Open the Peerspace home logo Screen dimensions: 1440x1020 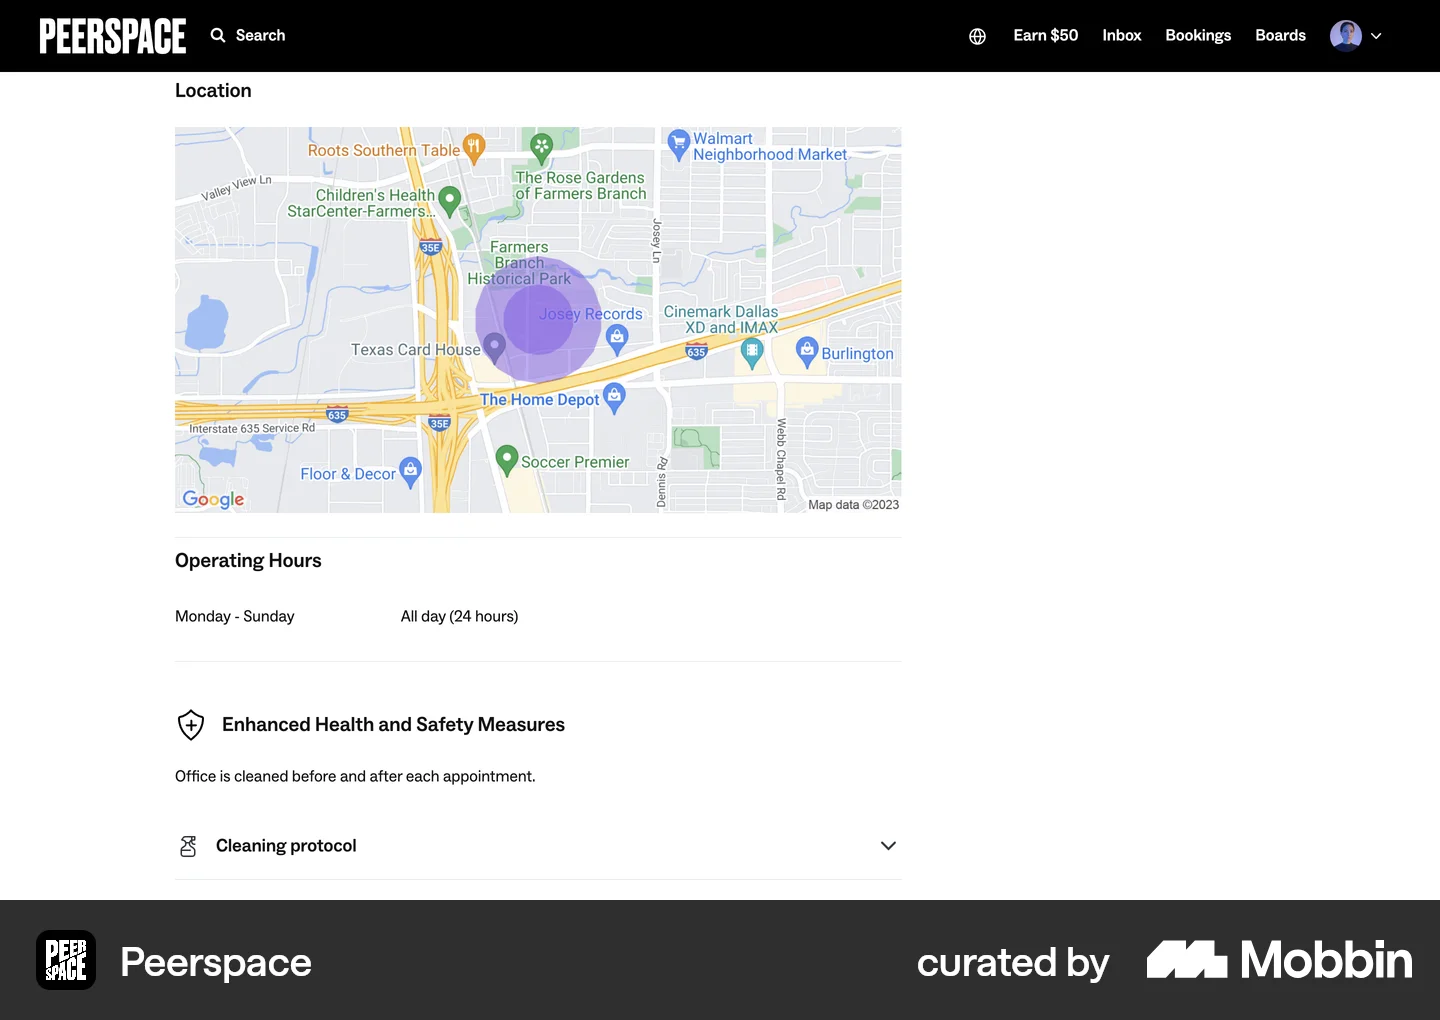click(113, 36)
